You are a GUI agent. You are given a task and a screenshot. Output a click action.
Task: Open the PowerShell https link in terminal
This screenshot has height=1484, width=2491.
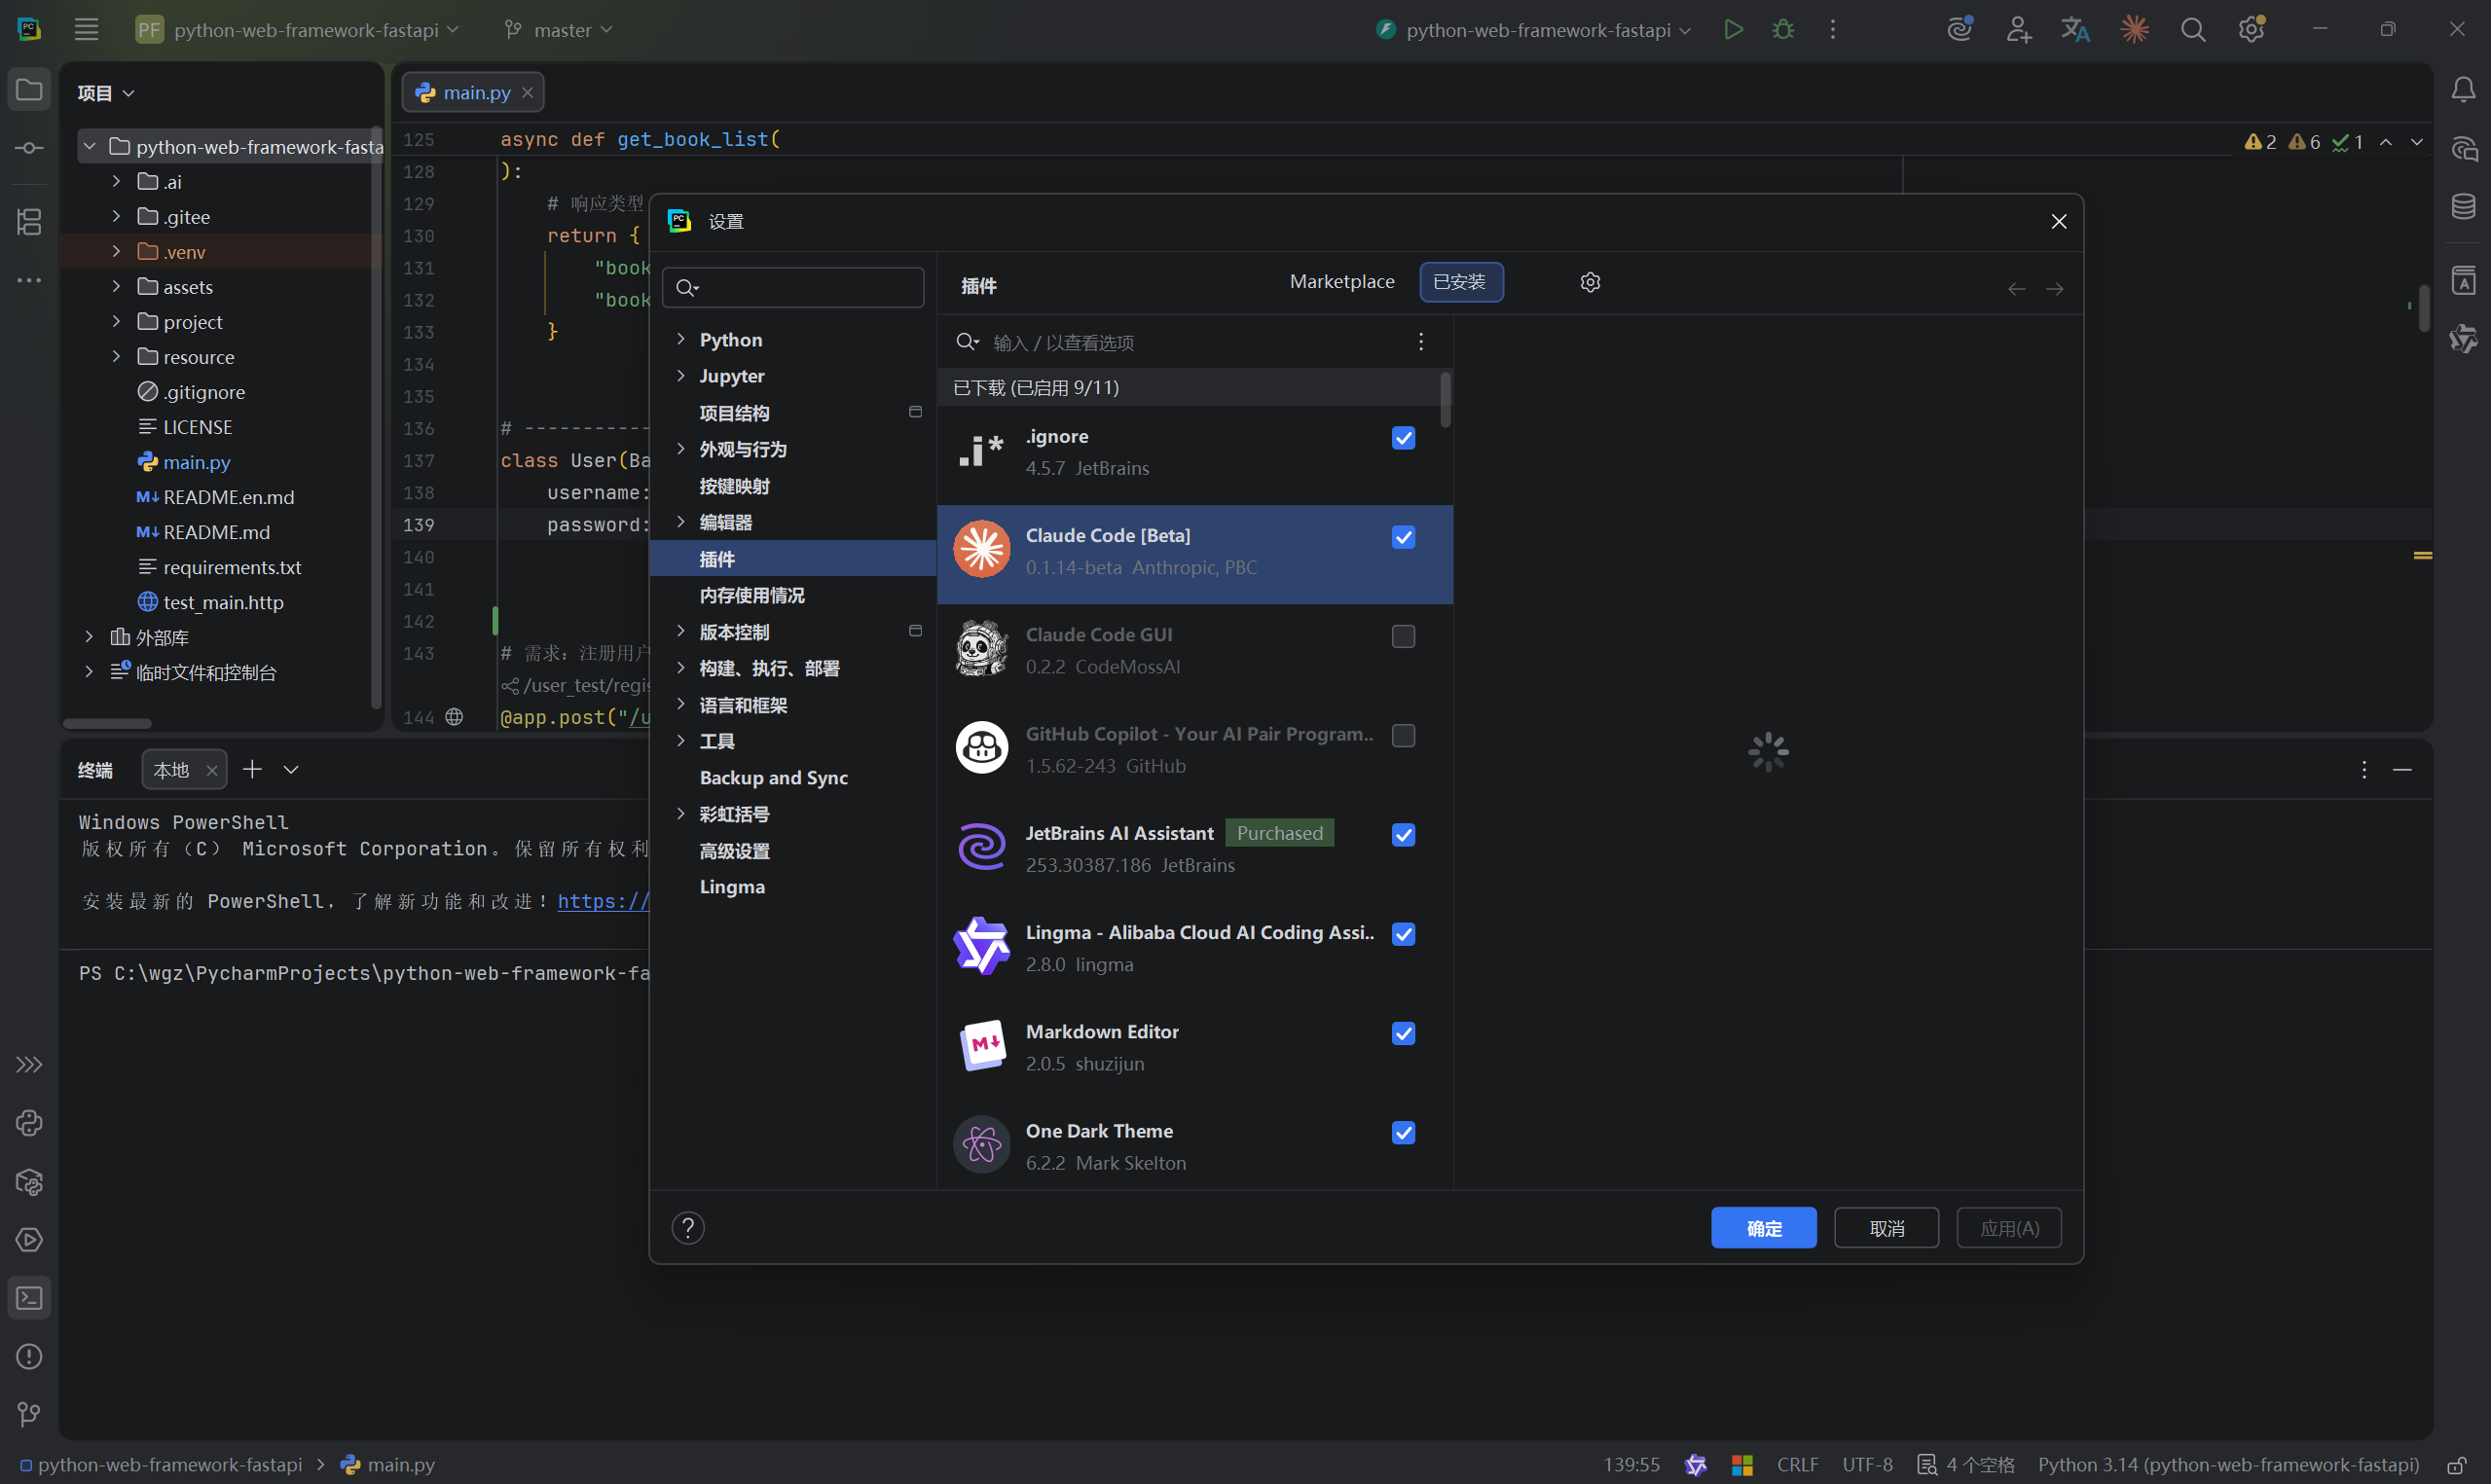click(603, 901)
